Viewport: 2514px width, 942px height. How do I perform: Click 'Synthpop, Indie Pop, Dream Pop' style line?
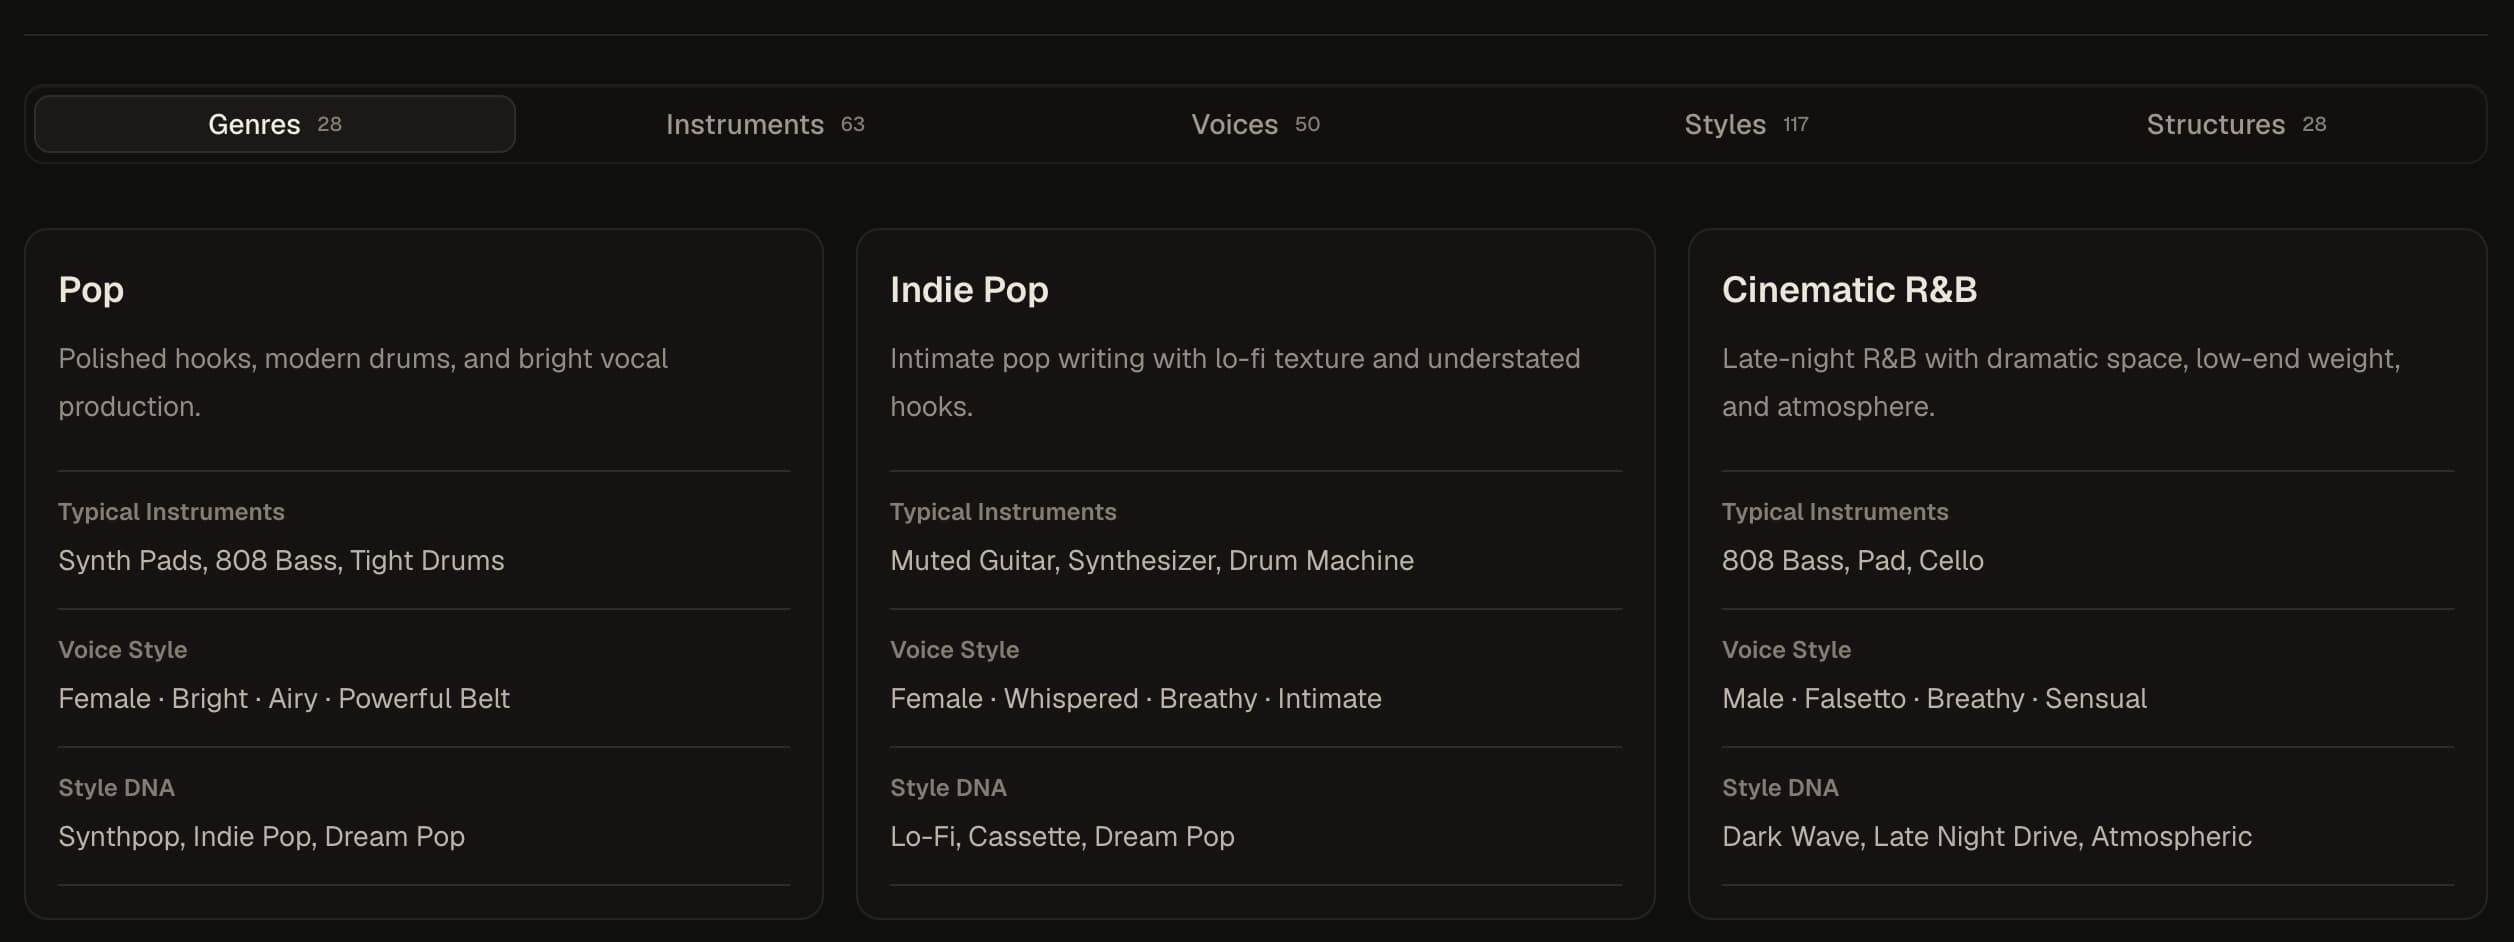[261, 836]
